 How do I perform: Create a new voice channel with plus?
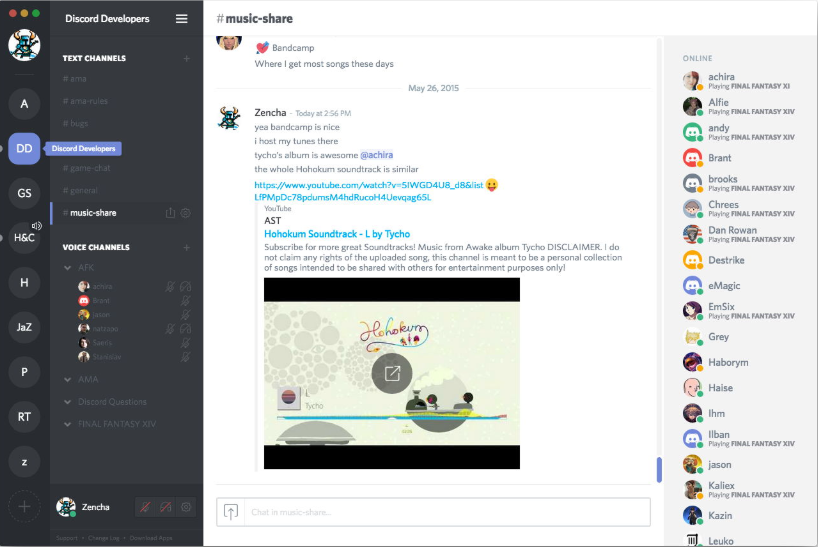point(186,248)
